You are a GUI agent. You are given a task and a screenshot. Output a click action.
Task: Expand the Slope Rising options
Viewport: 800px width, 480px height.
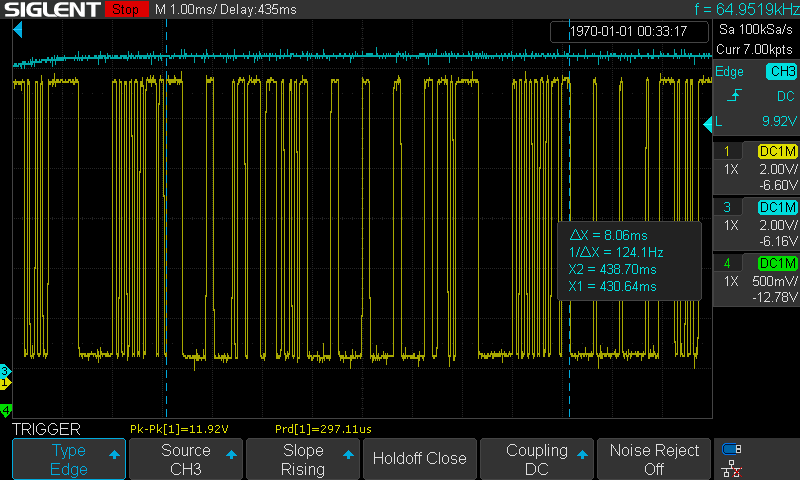pos(302,459)
